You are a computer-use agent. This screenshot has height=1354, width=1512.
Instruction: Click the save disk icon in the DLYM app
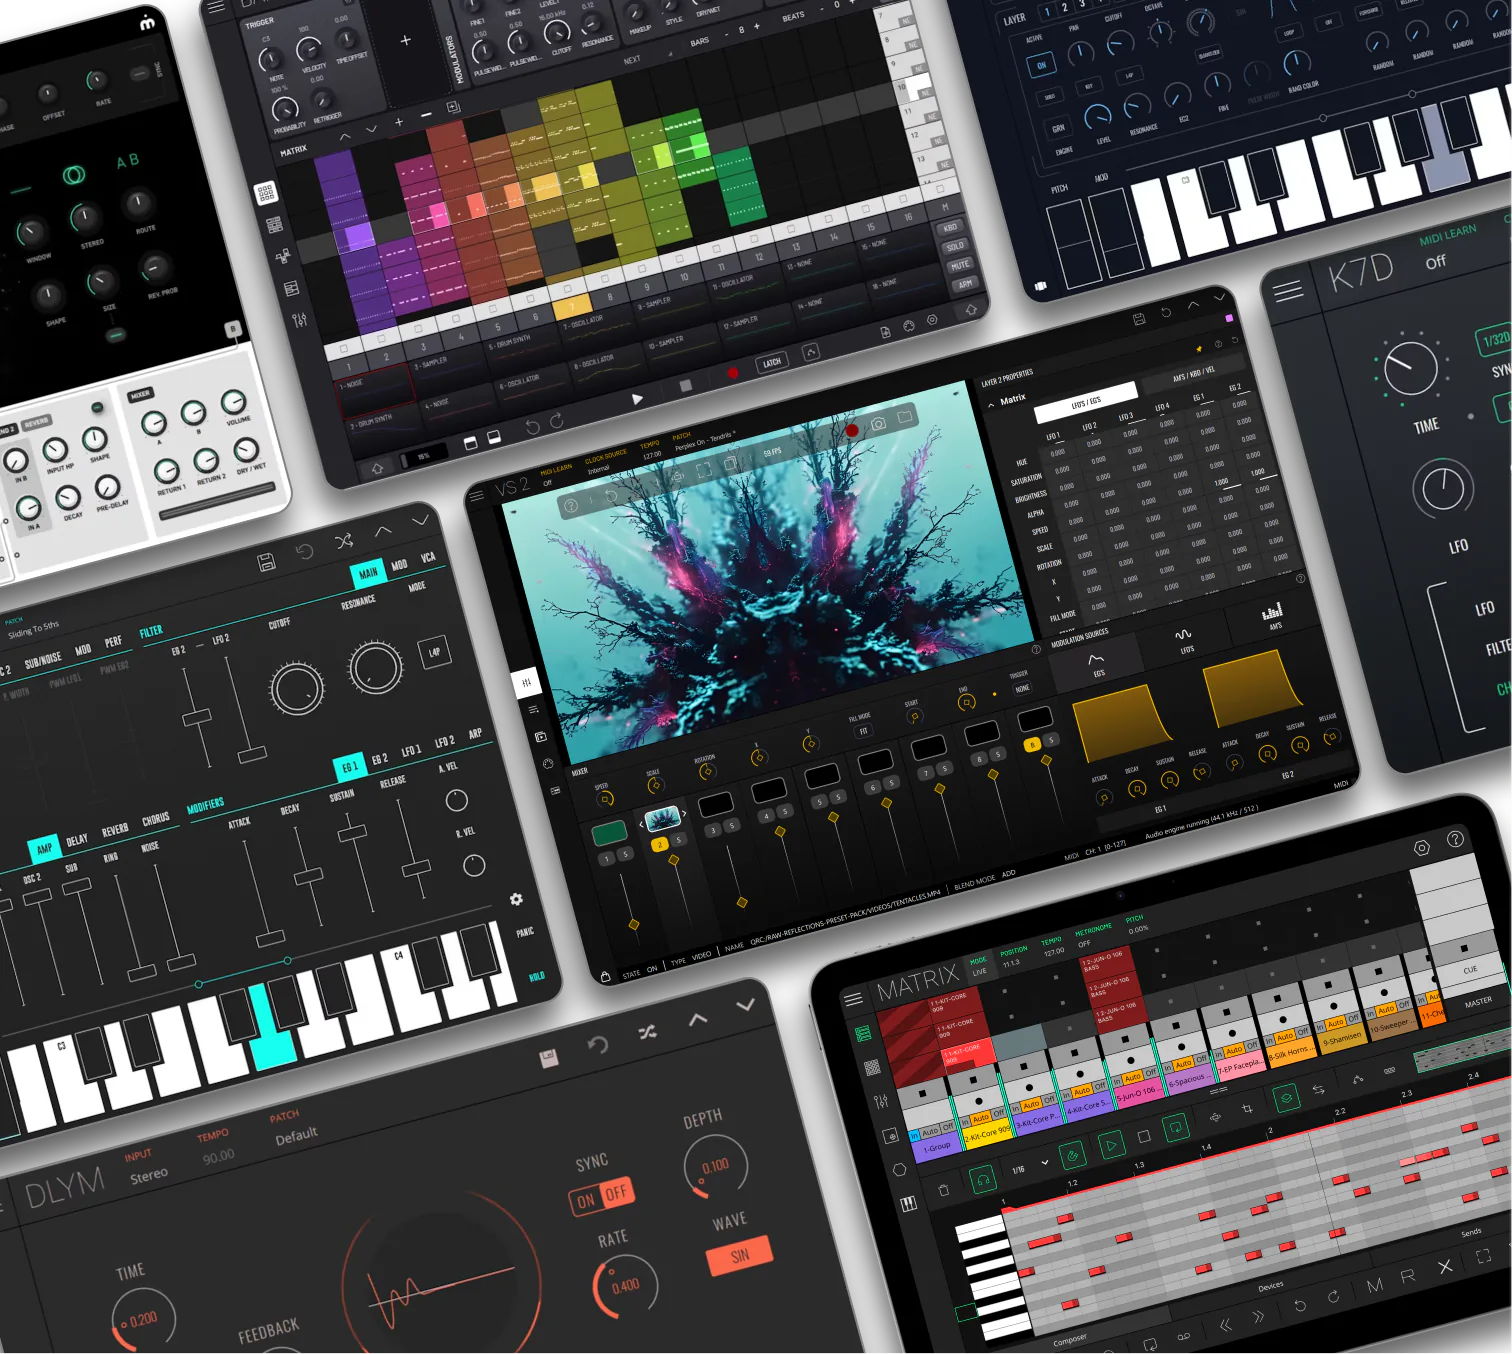(x=548, y=1058)
